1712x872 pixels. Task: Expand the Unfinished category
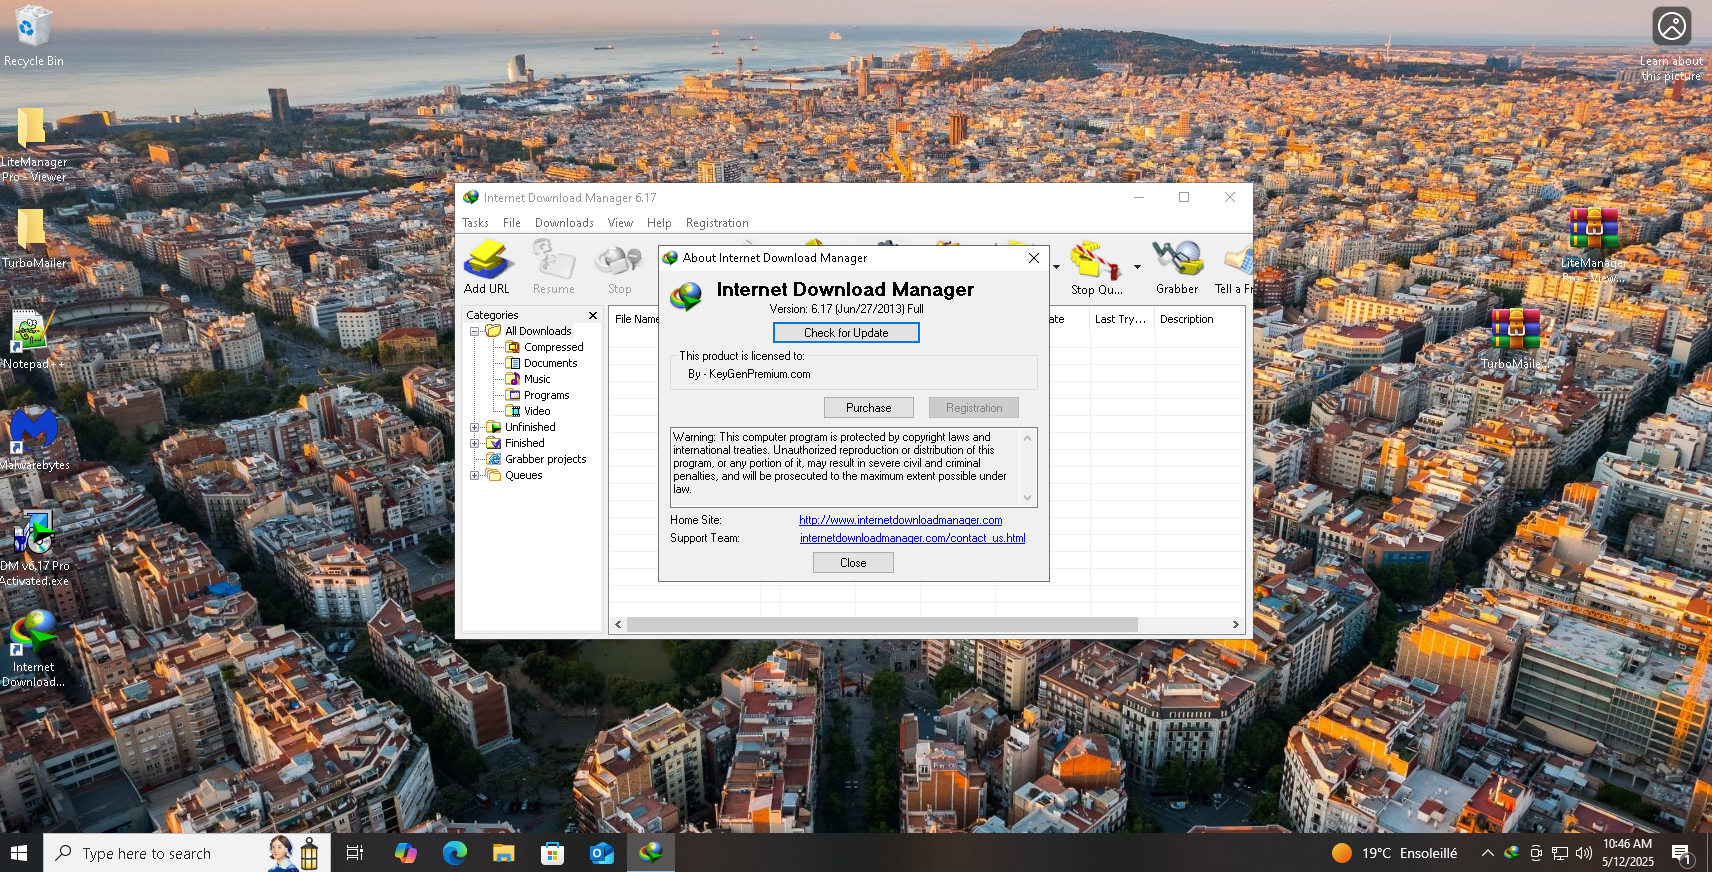tap(475, 427)
